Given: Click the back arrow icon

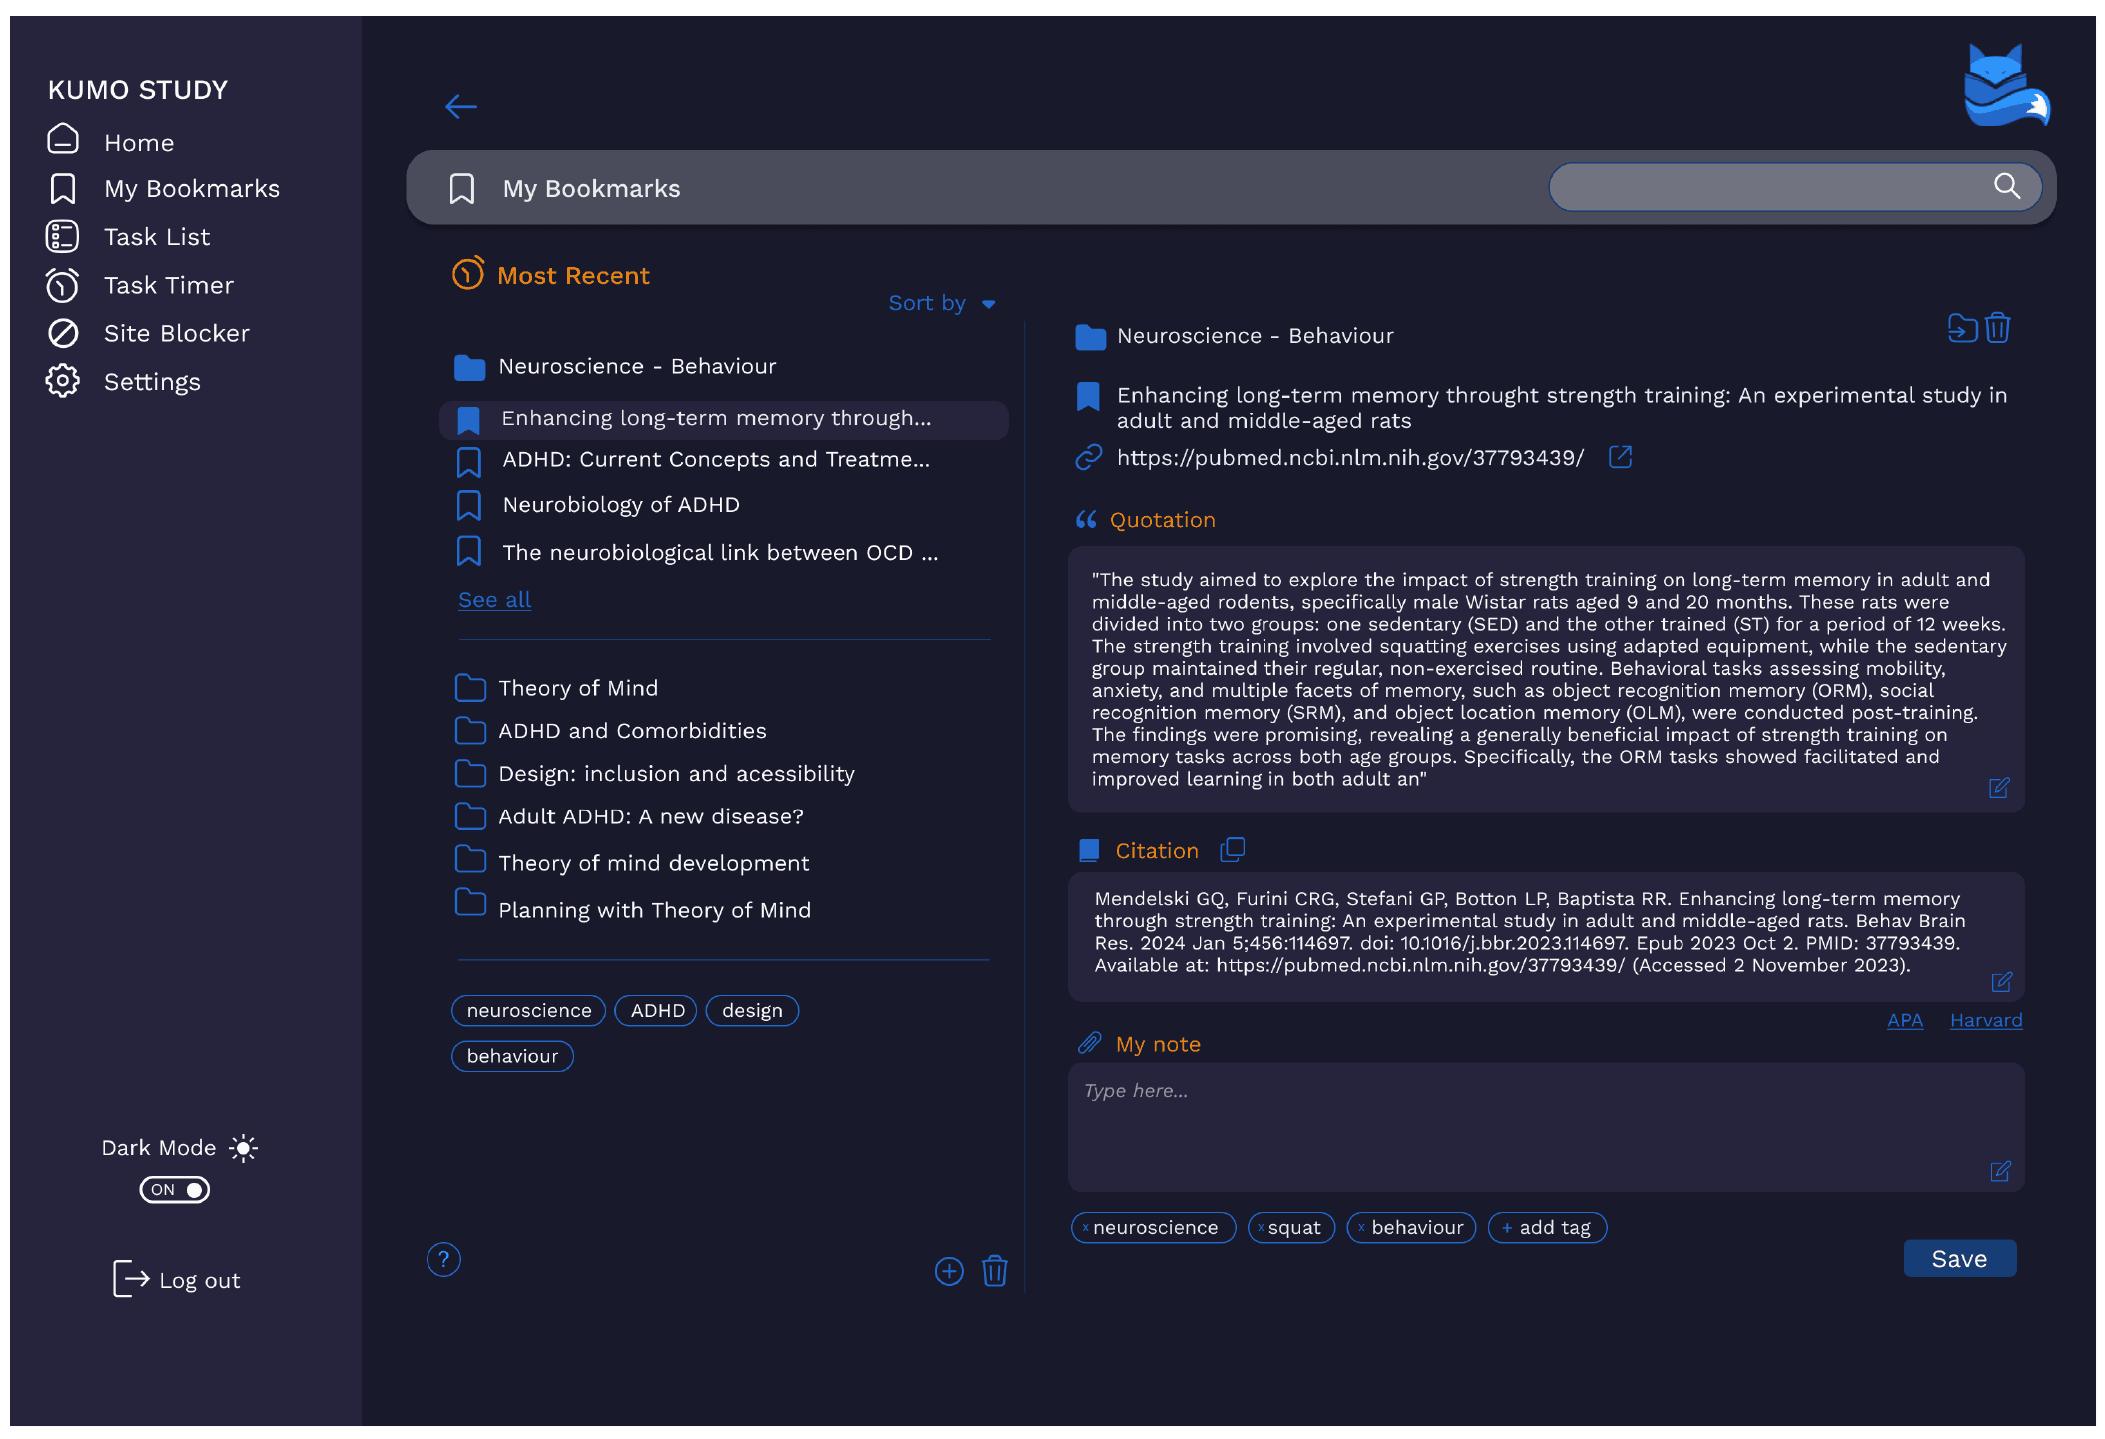Looking at the screenshot, I should [x=461, y=106].
